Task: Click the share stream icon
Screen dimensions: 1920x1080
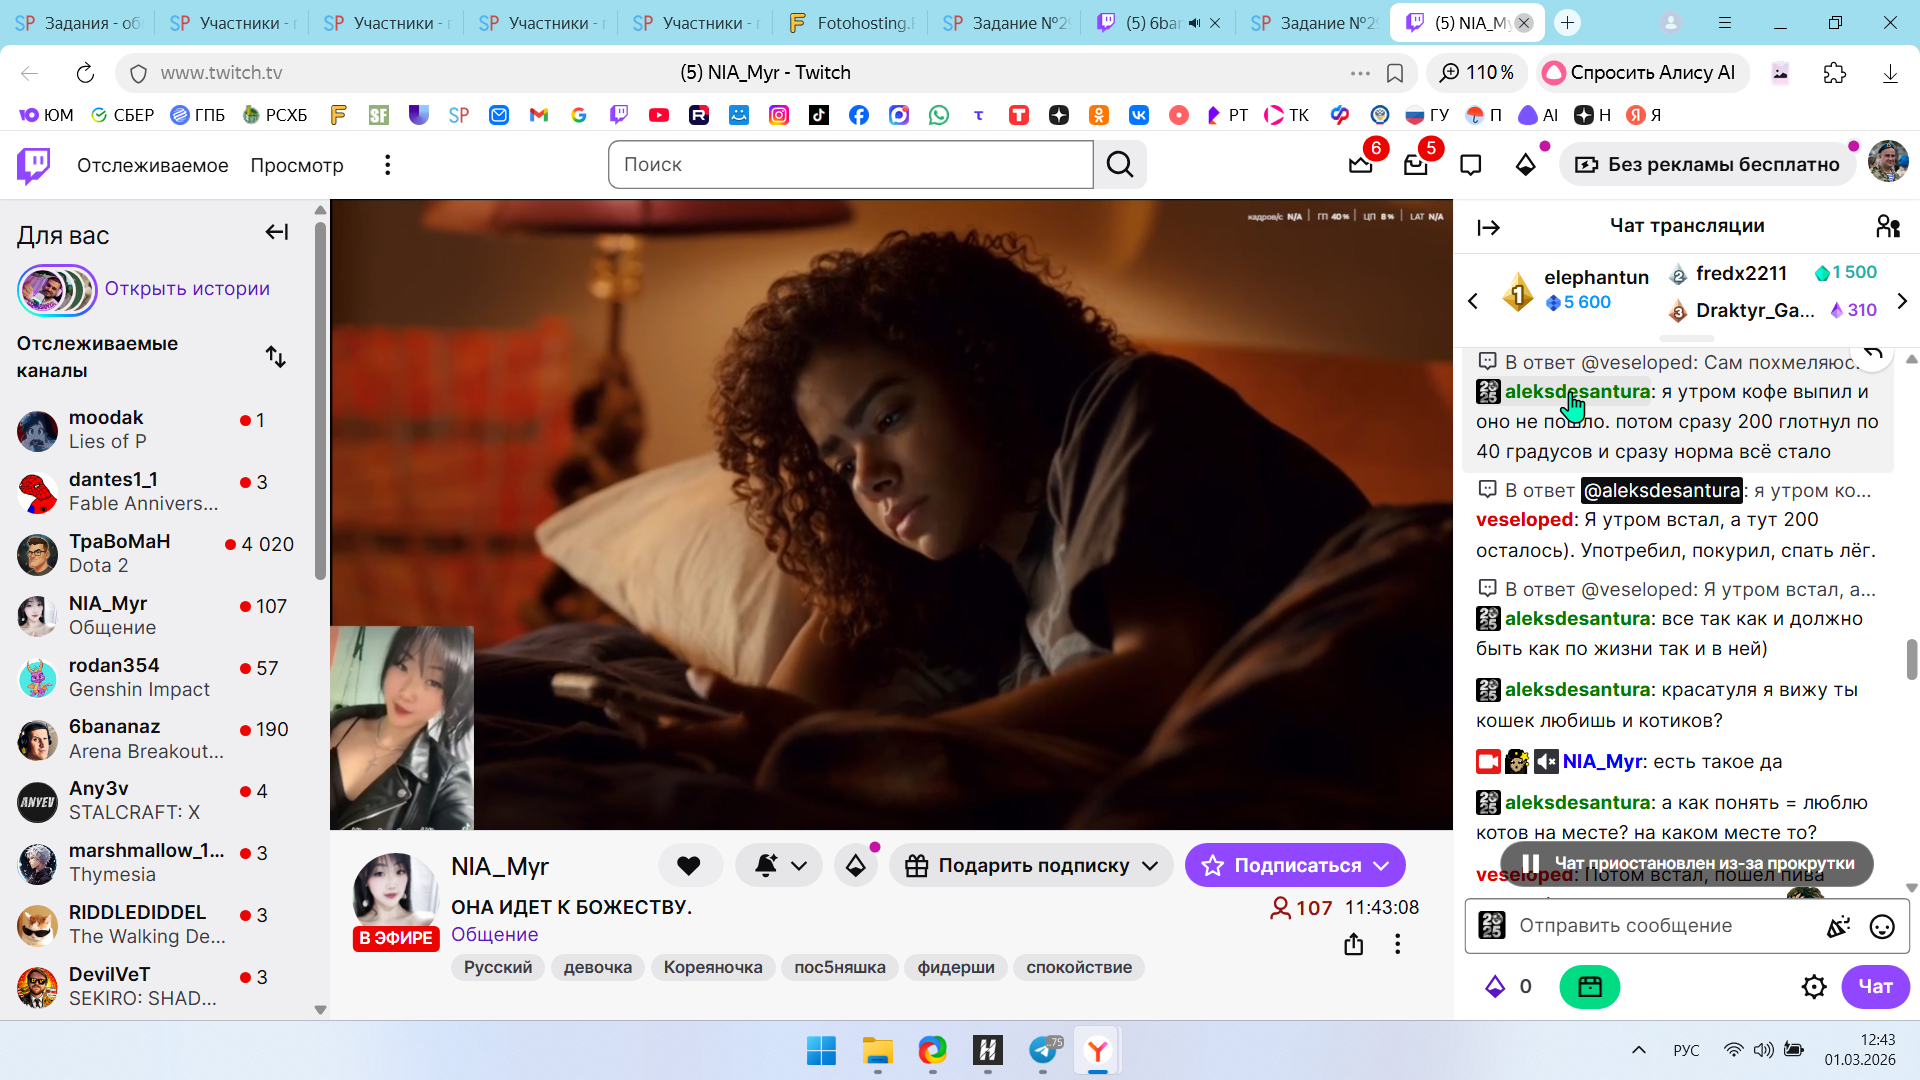Action: pos(1354,944)
